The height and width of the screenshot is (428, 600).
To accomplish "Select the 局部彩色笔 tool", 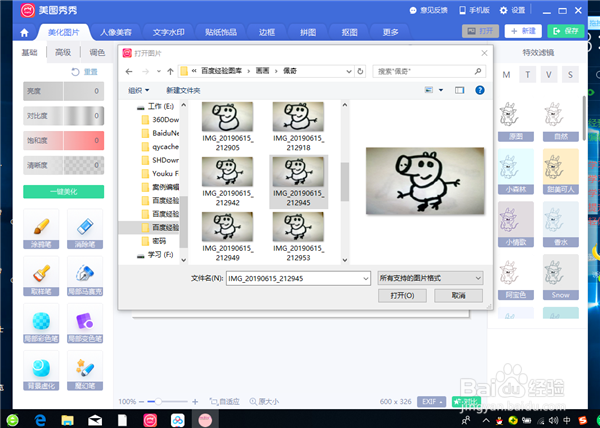I will (41, 323).
